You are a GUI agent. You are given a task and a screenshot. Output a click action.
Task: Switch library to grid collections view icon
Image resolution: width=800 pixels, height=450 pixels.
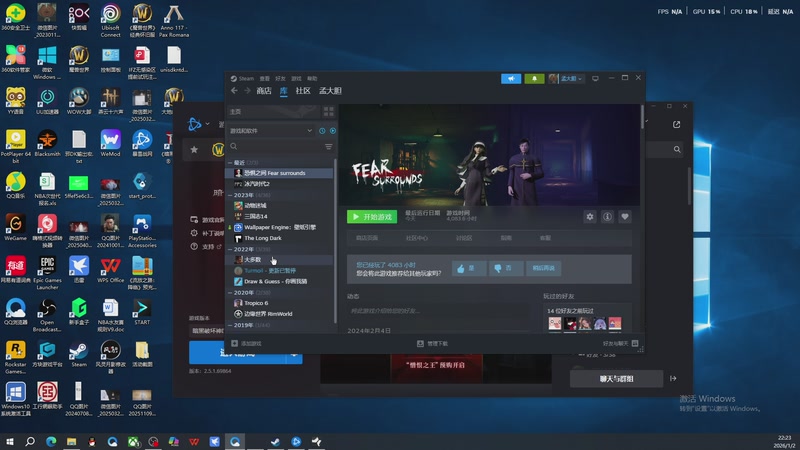[x=329, y=111]
